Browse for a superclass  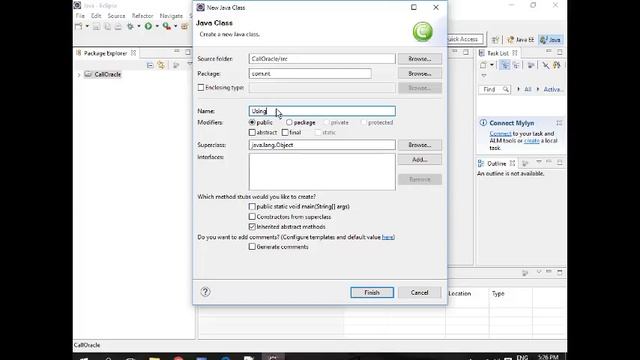[420, 145]
